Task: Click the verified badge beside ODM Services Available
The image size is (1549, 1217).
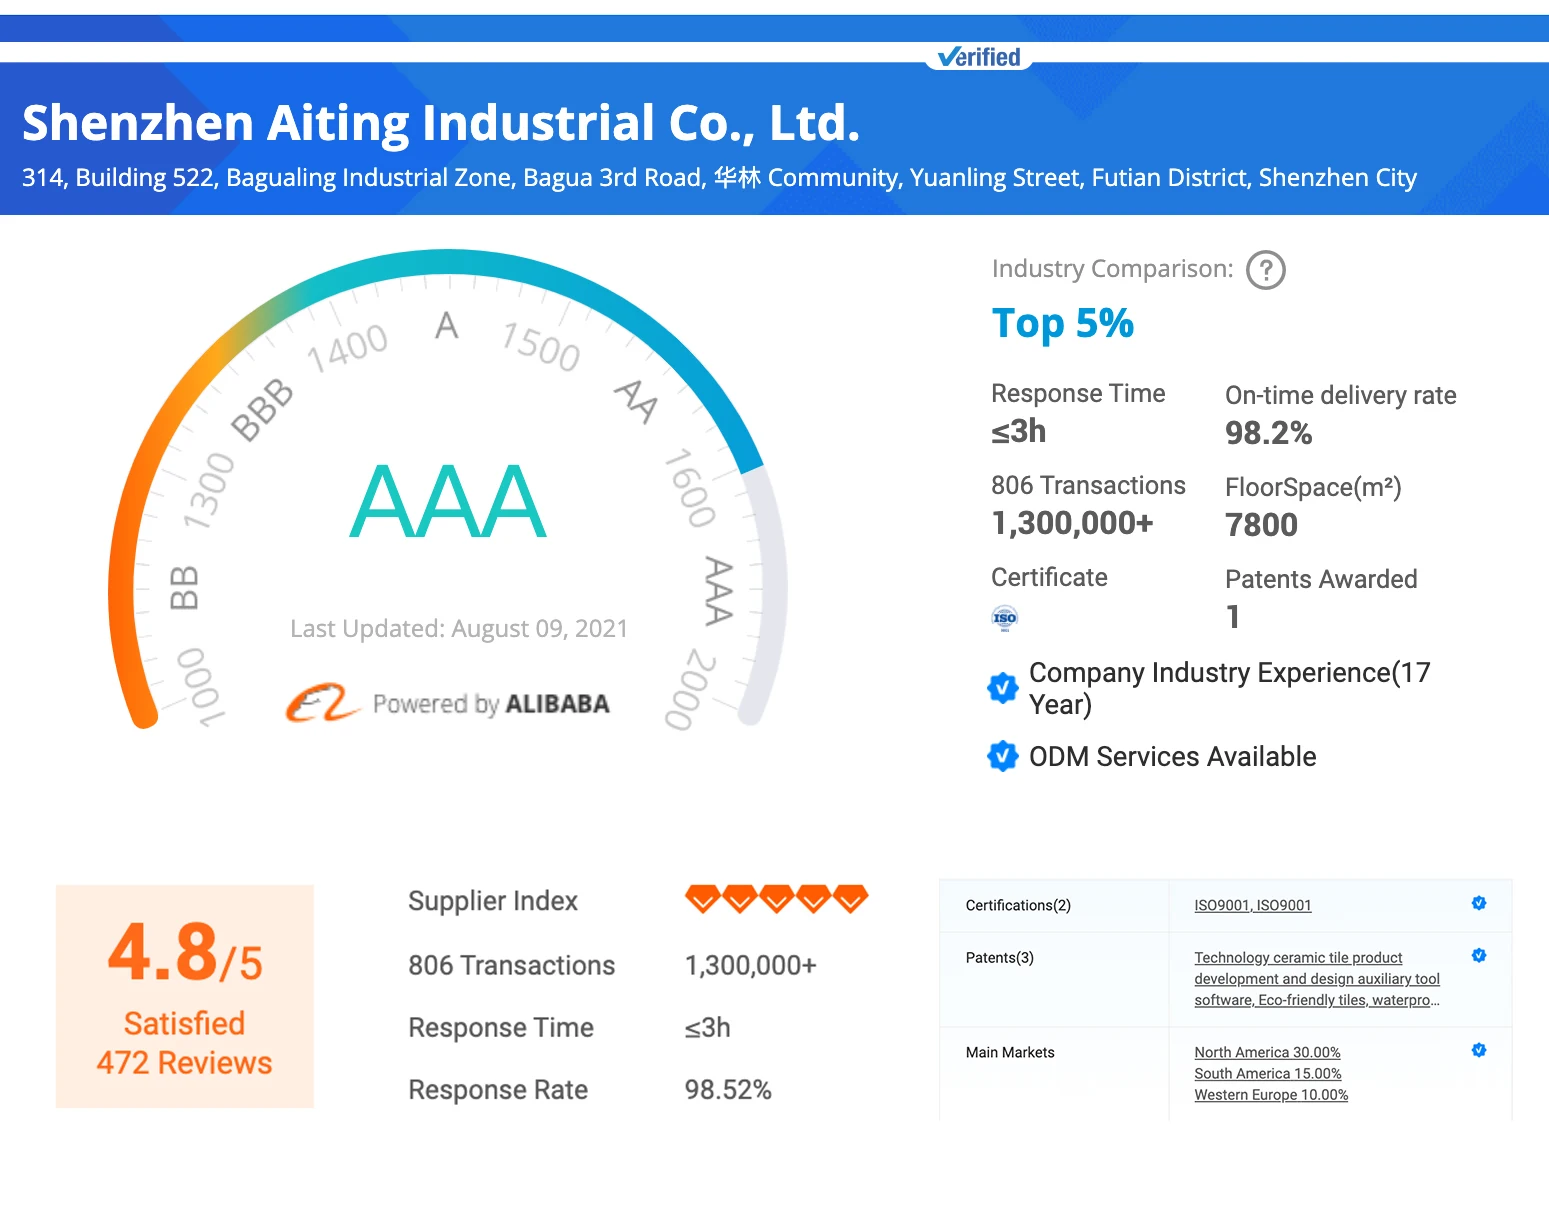Action: point(1003,757)
